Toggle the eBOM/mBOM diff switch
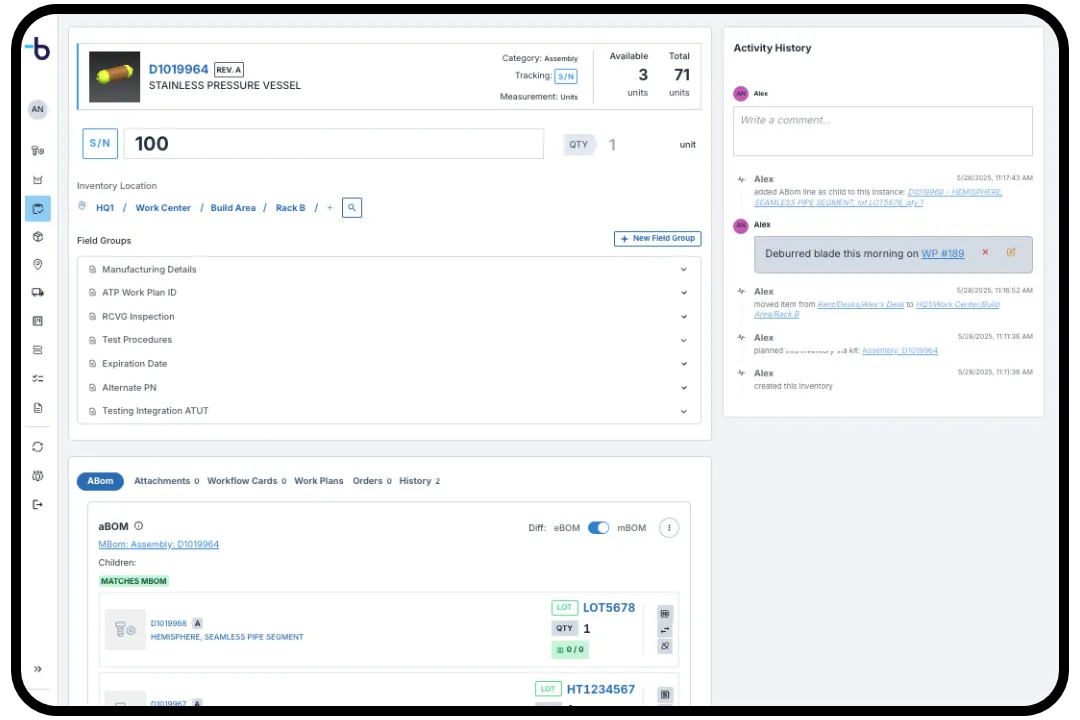The width and height of the screenshot is (1080, 720). [598, 528]
